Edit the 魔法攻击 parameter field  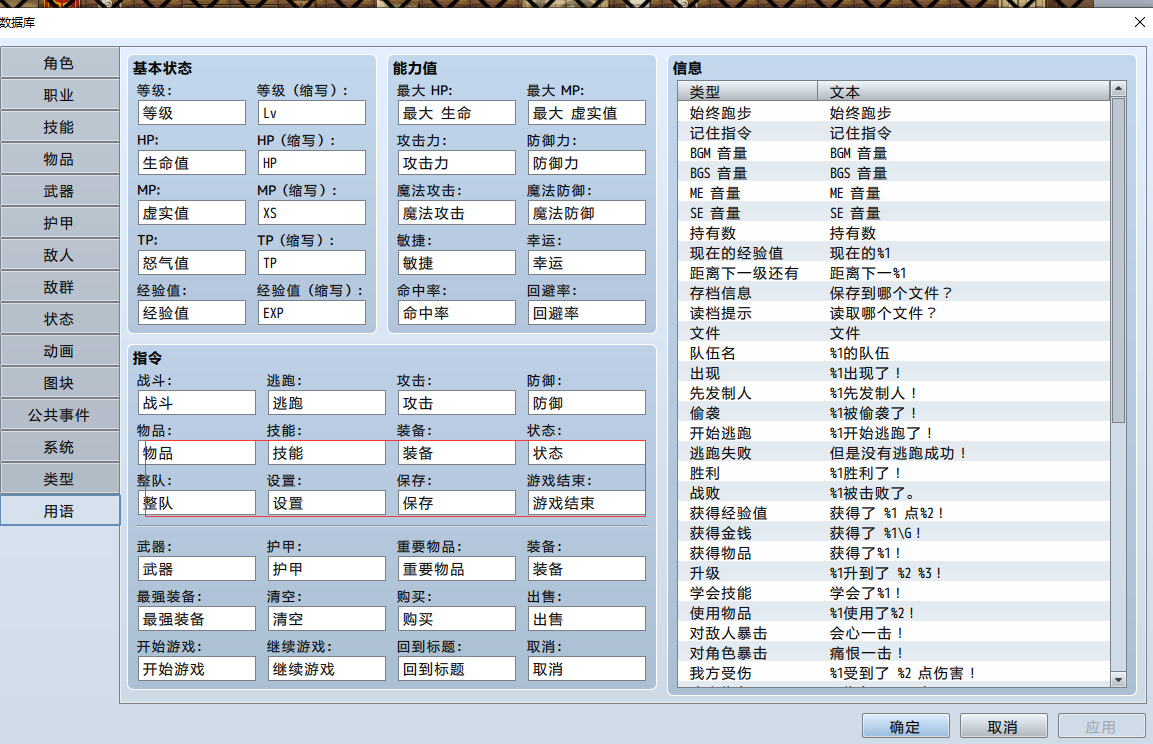[x=456, y=212]
